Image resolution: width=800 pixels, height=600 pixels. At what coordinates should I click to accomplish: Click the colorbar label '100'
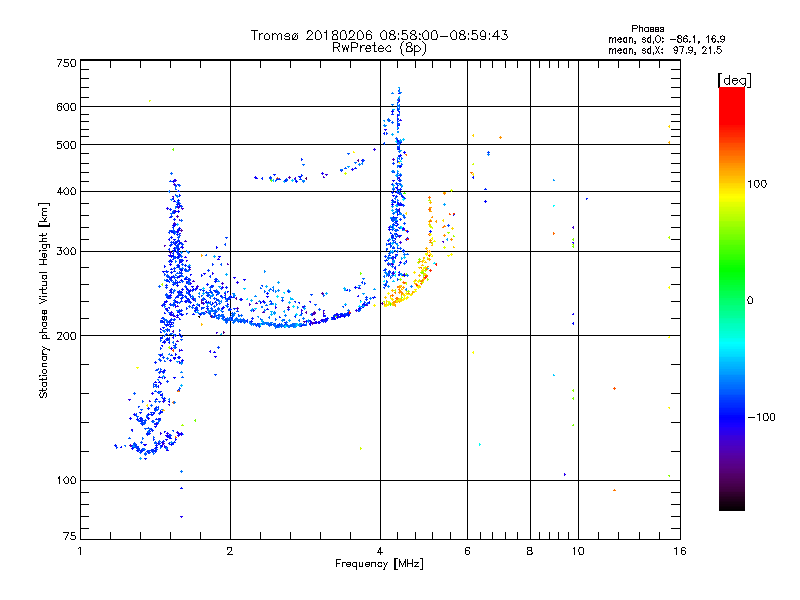(x=757, y=184)
